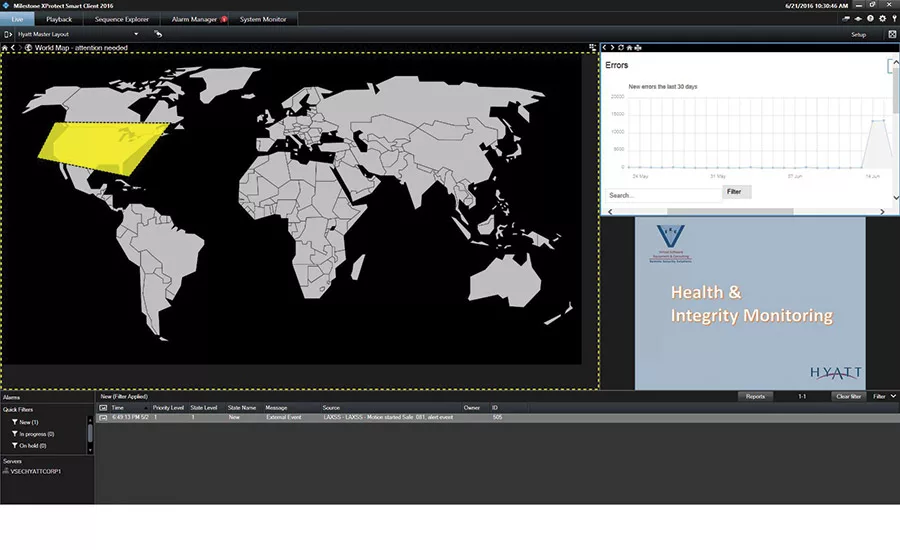The image size is (900, 550).
Task: Click the reload view arrow icon in toolbar
Action: point(158,34)
